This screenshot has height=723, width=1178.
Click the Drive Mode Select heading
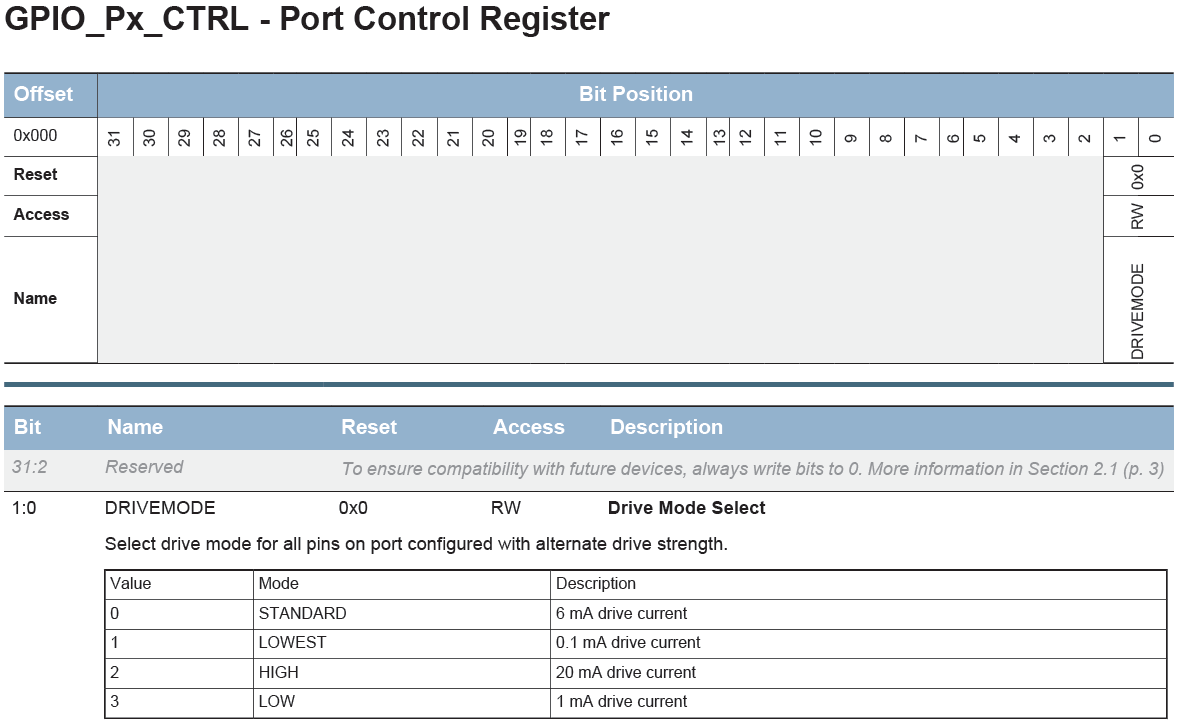click(686, 508)
